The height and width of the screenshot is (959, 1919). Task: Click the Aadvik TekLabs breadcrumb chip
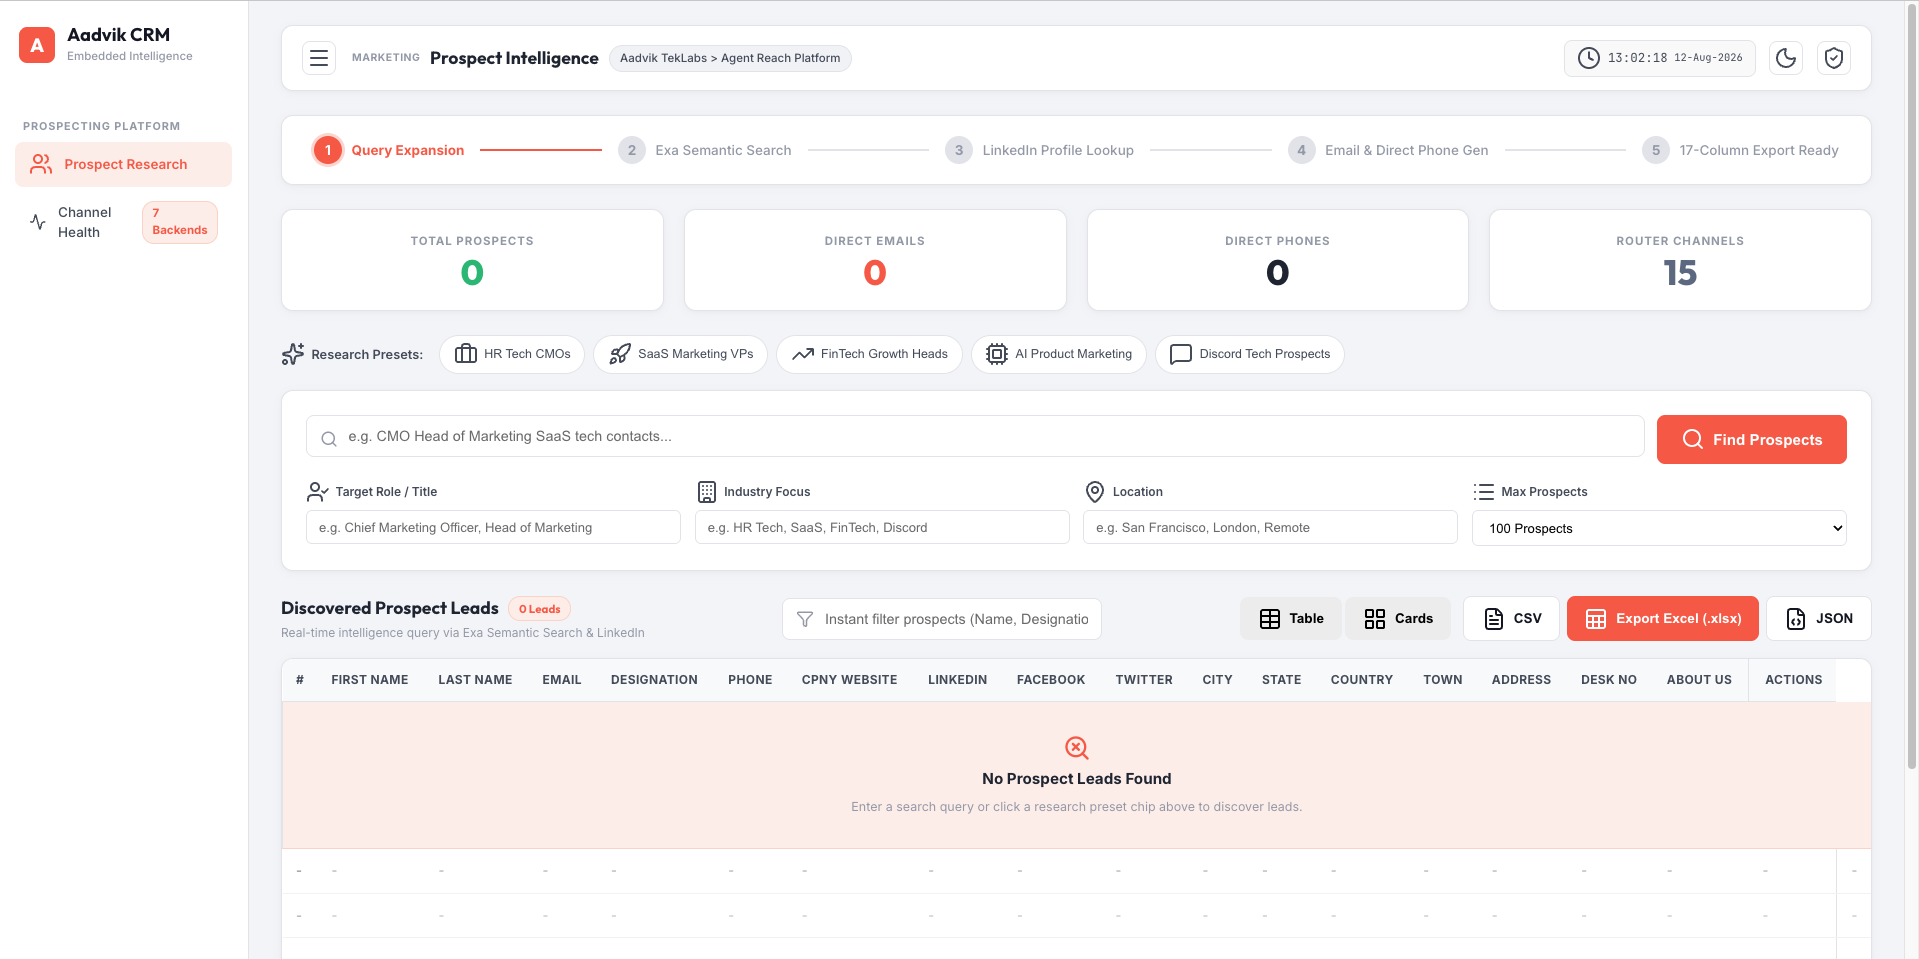point(730,58)
